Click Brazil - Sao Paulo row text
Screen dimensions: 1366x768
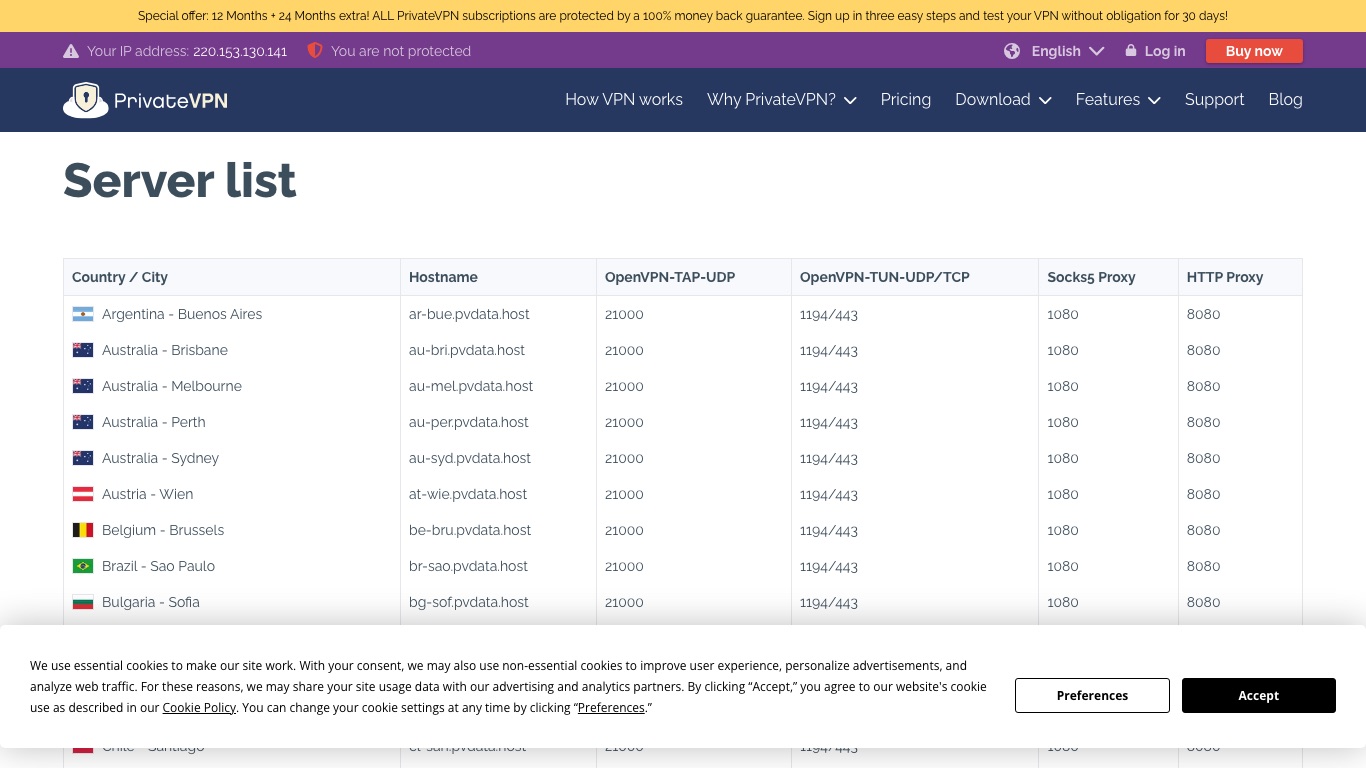tap(158, 566)
